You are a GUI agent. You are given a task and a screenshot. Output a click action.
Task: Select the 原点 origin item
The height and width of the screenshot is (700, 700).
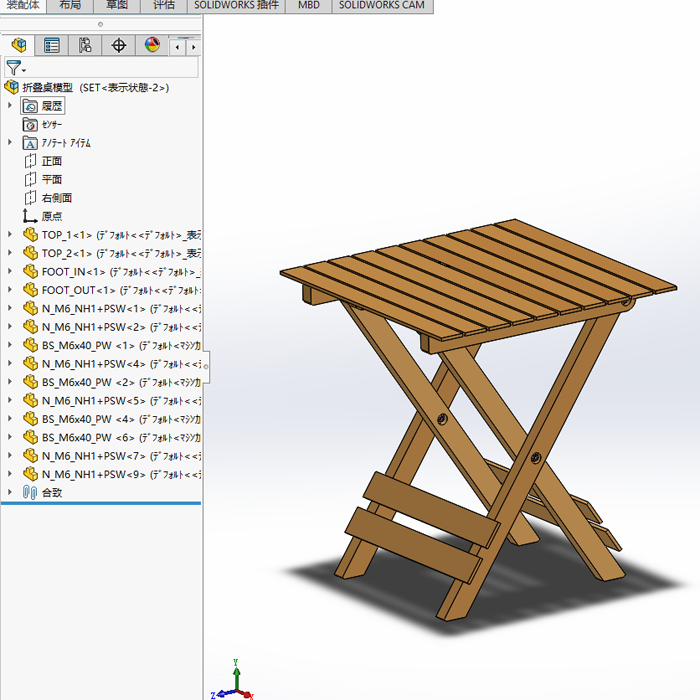coord(42,216)
